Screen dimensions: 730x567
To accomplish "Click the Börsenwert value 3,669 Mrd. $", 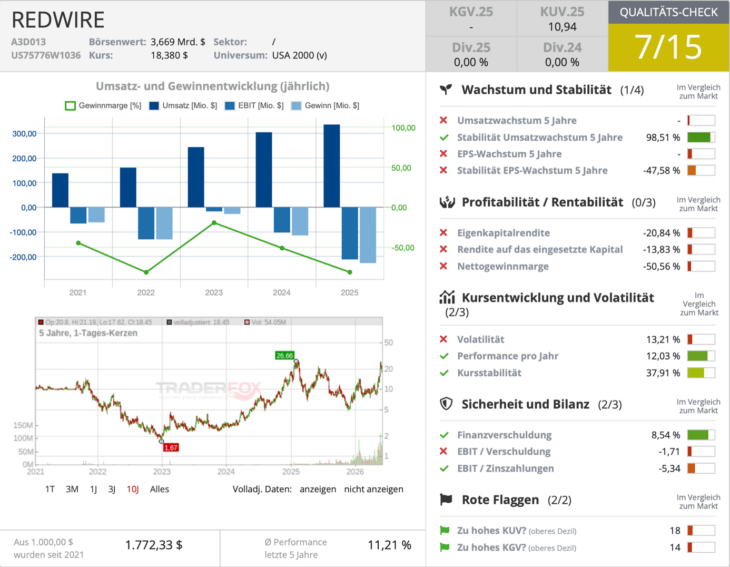I will (178, 41).
